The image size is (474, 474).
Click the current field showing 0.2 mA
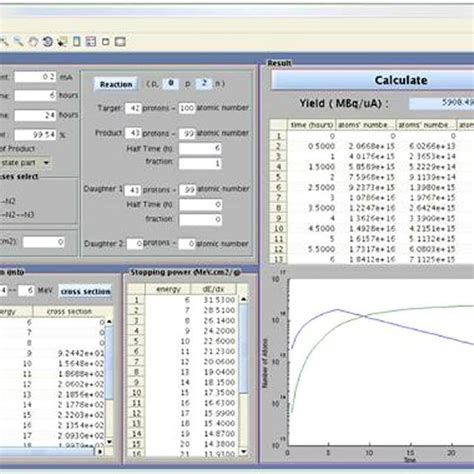tap(35, 77)
